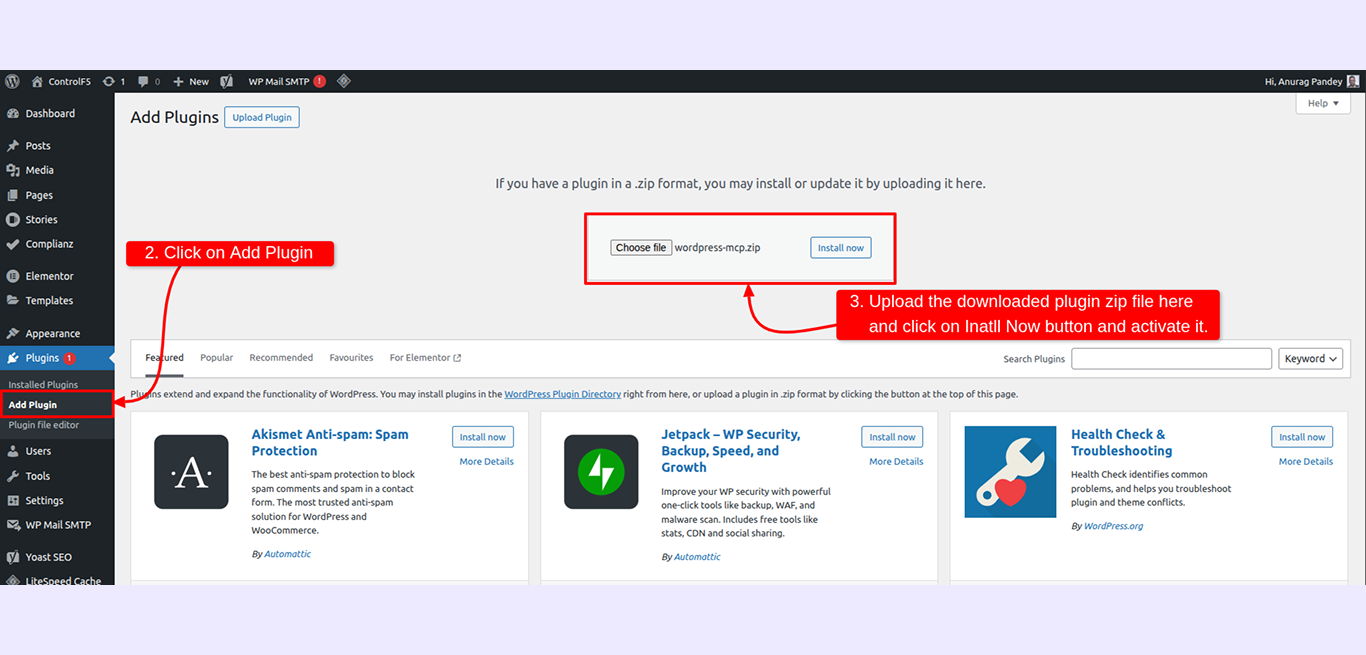Click the Settings icon in sidebar
Image resolution: width=1366 pixels, height=655 pixels.
point(13,500)
